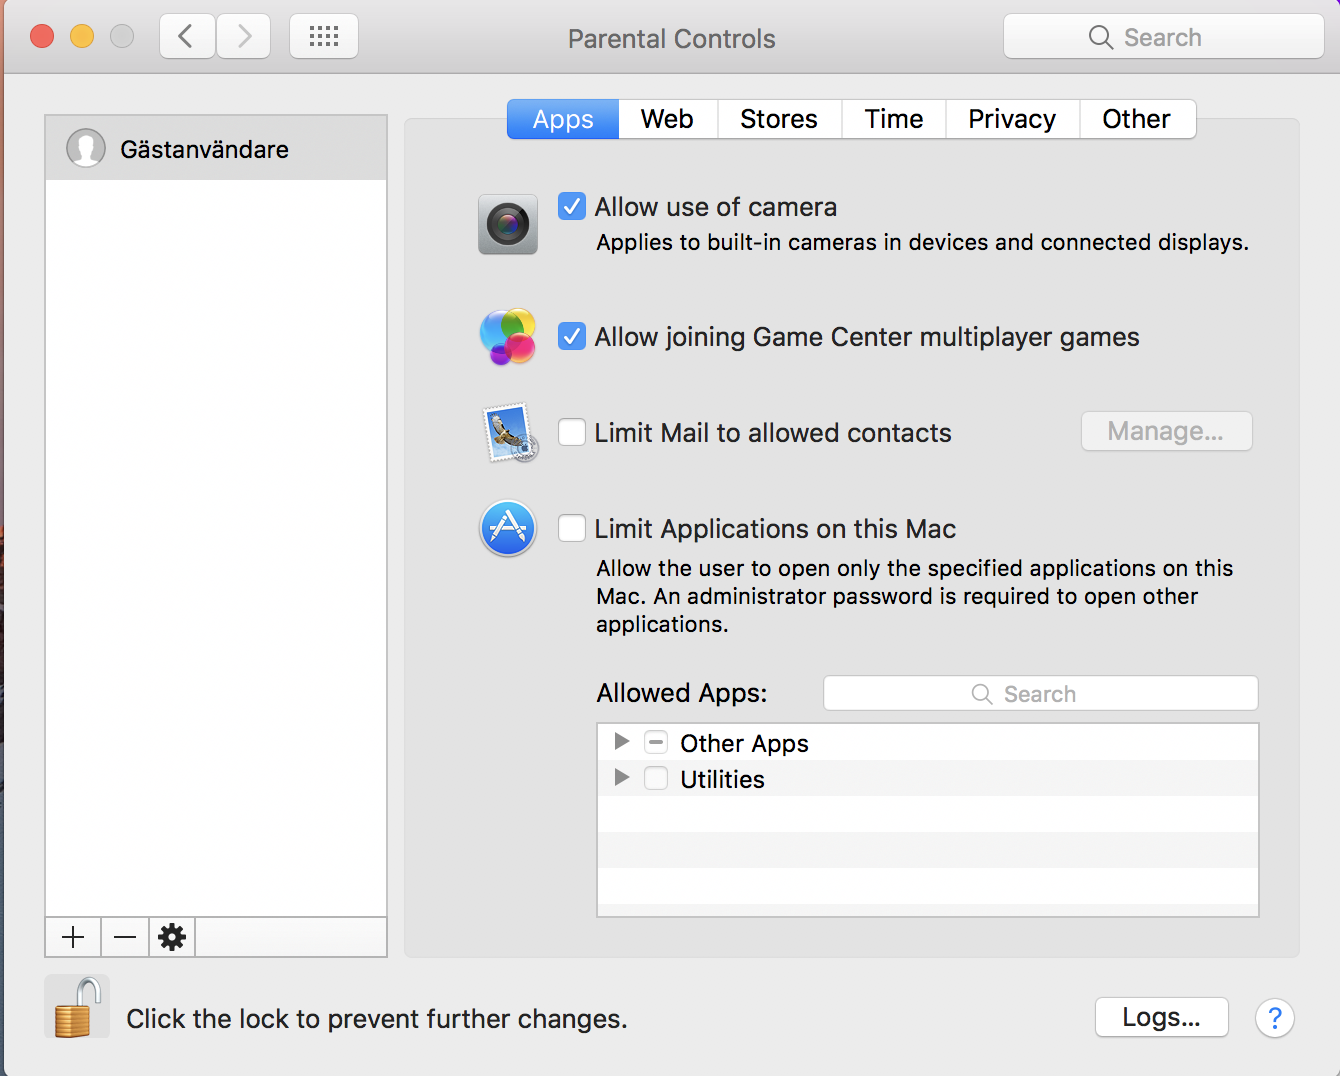Click the Gästanvändare user avatar icon
The width and height of the screenshot is (1340, 1076).
pyautogui.click(x=86, y=148)
